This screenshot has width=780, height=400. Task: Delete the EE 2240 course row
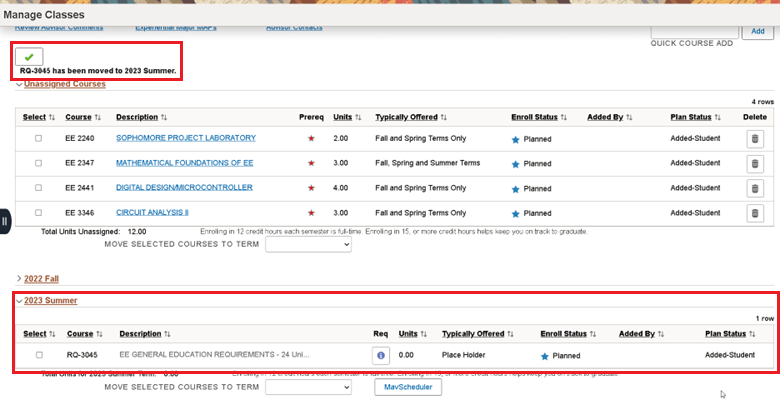[x=755, y=138]
